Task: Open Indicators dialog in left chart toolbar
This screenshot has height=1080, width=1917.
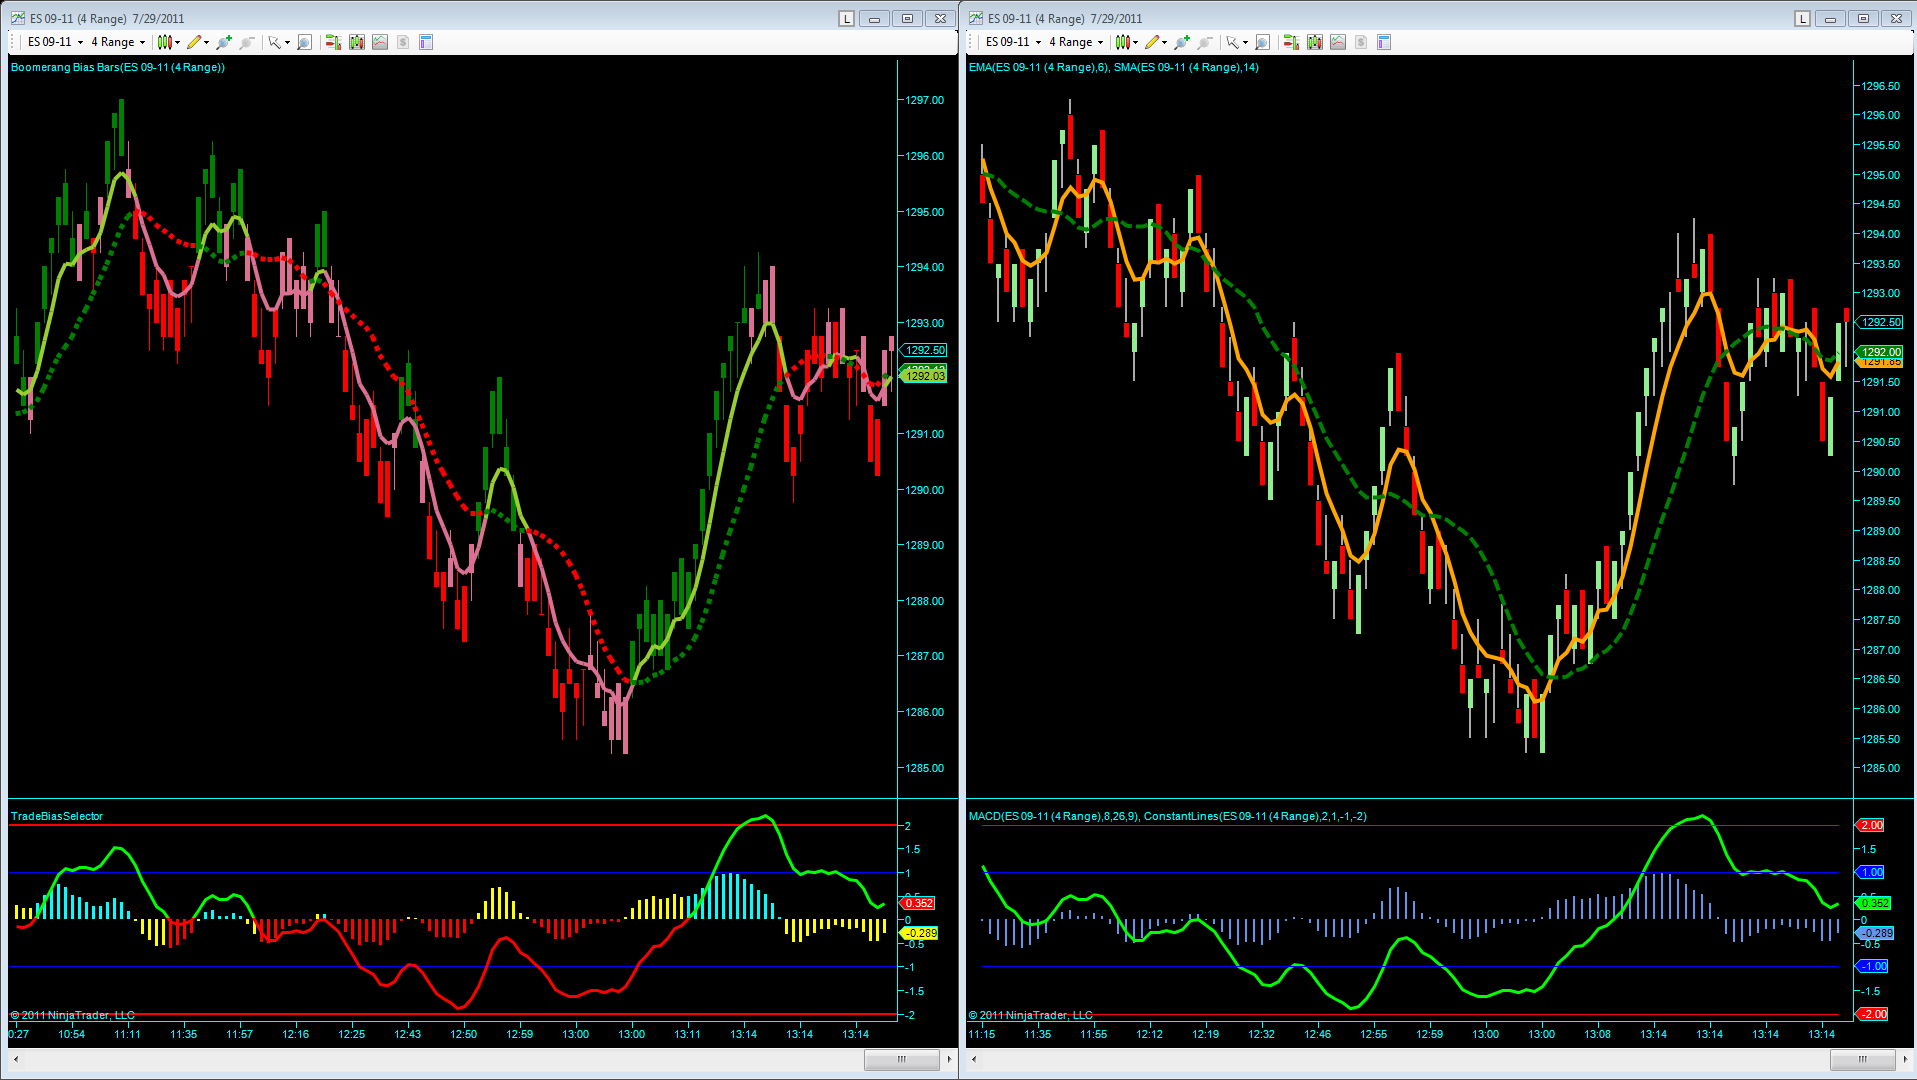Action: click(380, 42)
